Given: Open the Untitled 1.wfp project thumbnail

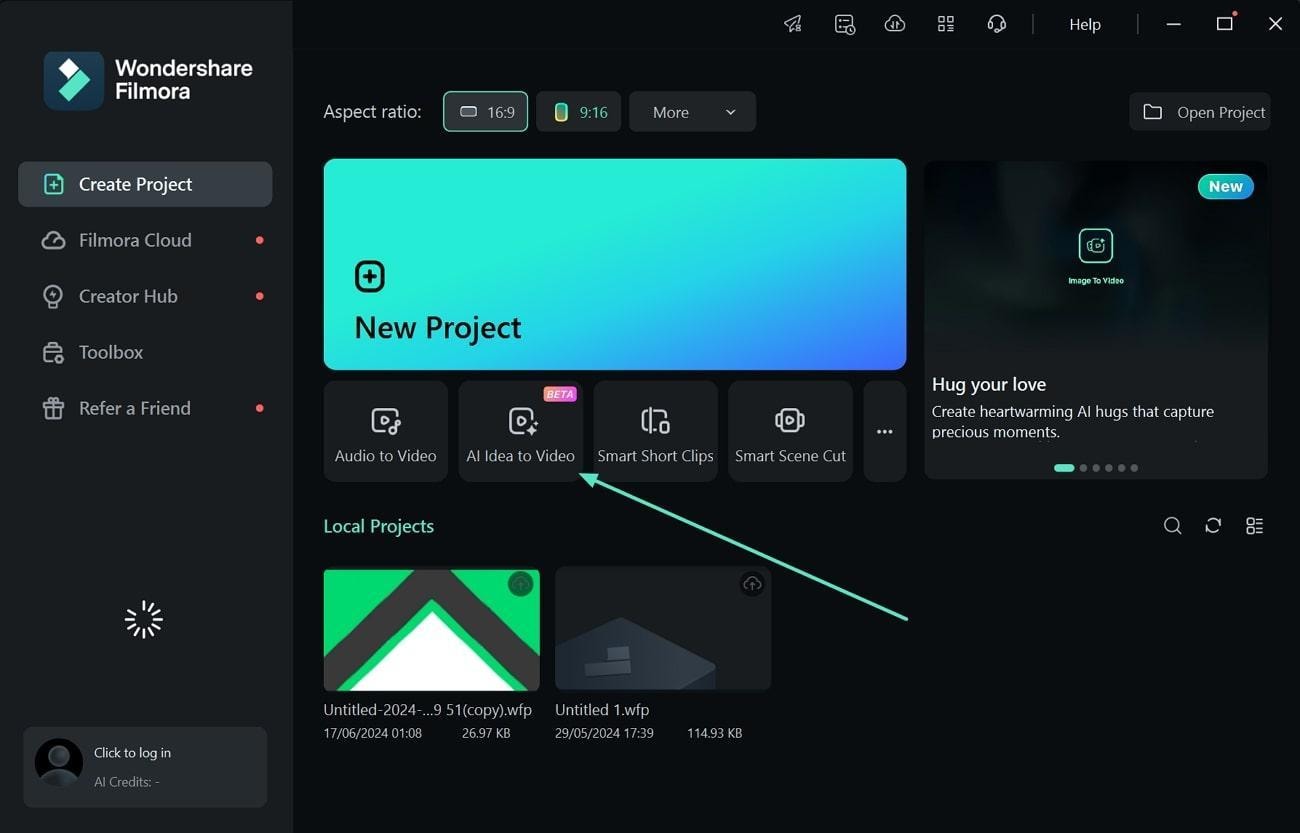Looking at the screenshot, I should point(663,630).
